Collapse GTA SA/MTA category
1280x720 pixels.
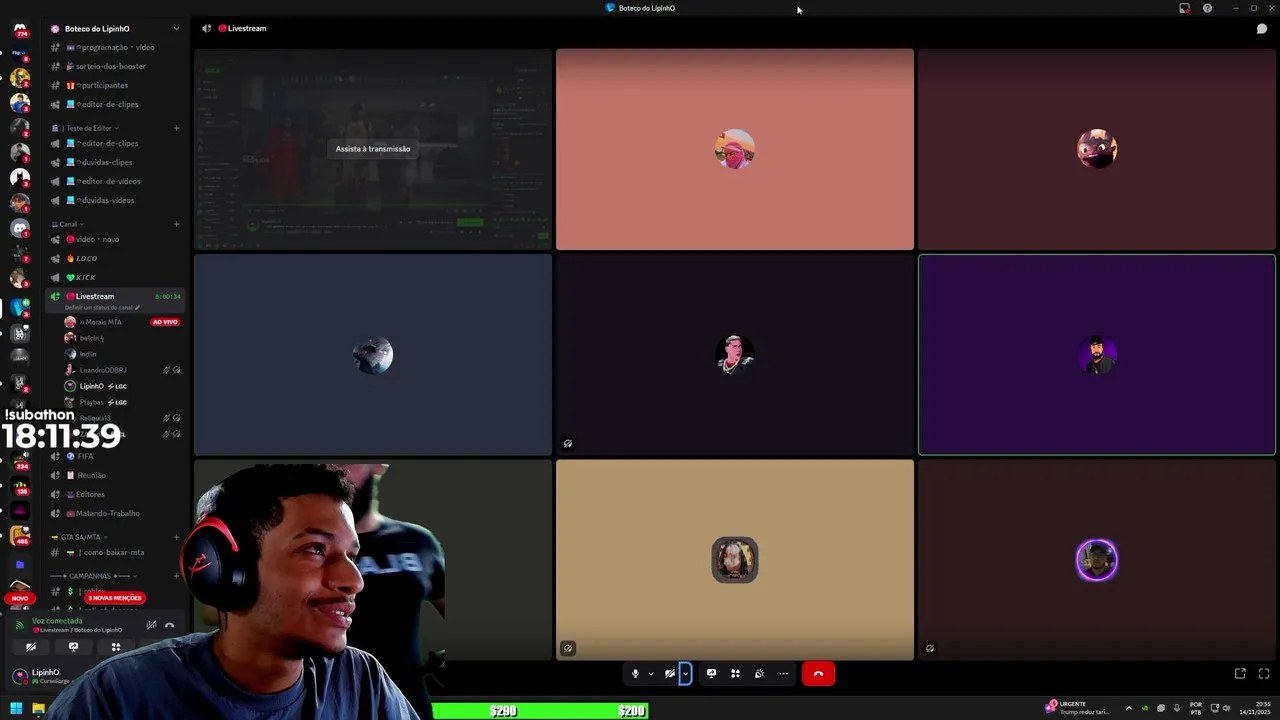point(82,537)
